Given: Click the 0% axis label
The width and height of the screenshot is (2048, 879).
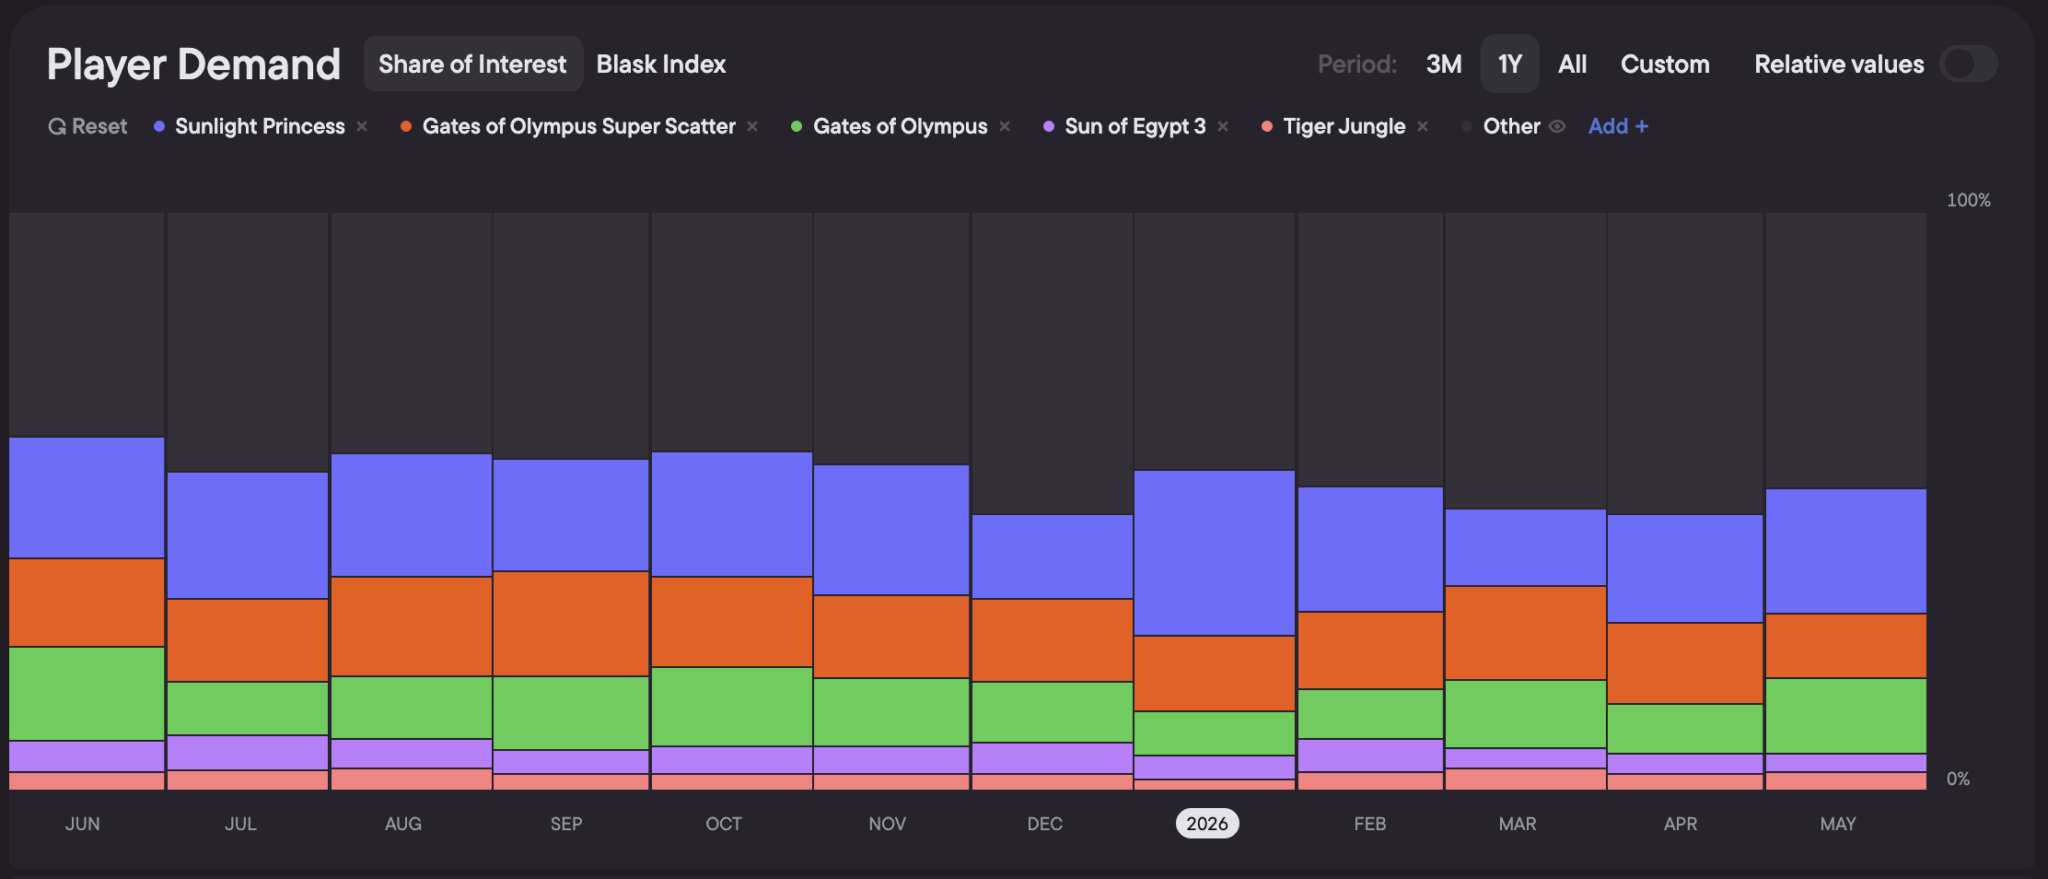Looking at the screenshot, I should [x=1958, y=778].
